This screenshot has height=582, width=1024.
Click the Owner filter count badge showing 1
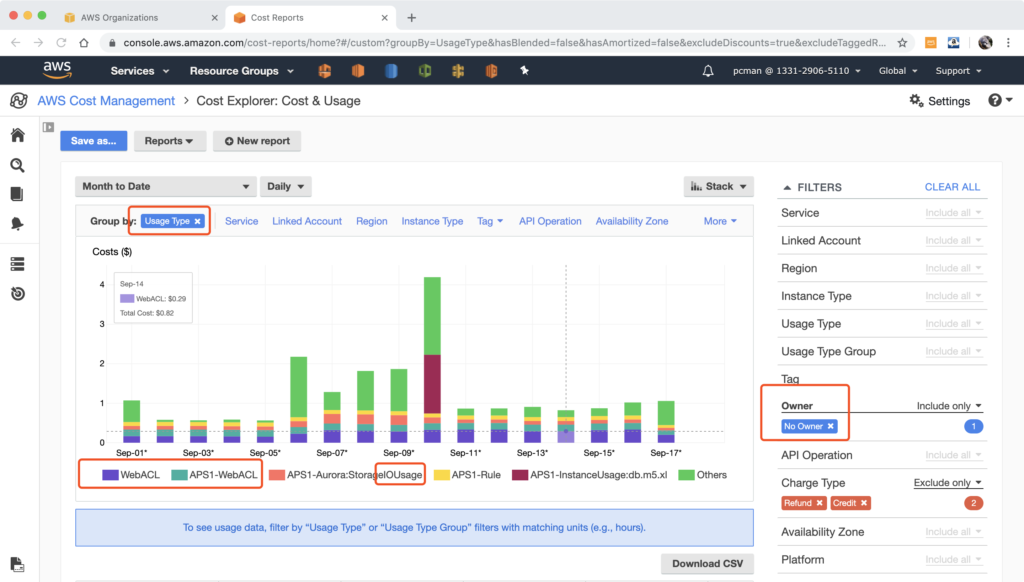point(973,427)
